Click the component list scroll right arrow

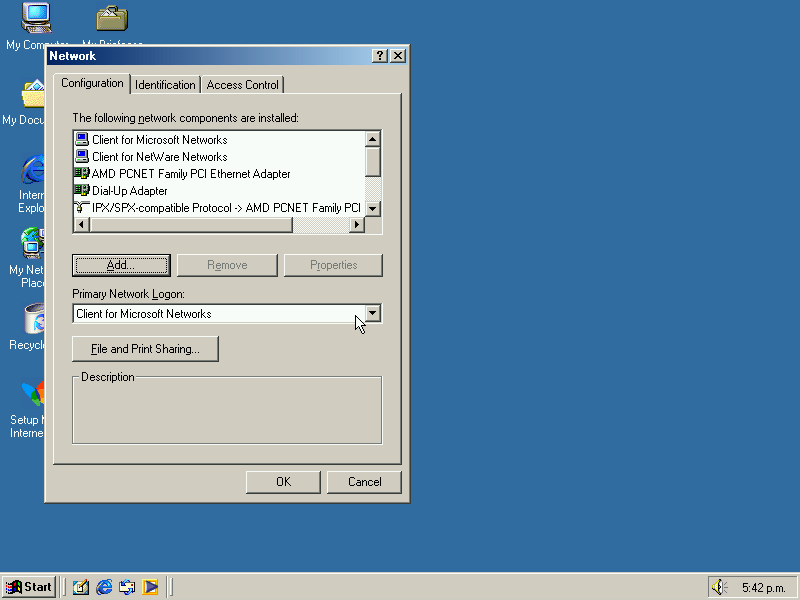tap(357, 224)
